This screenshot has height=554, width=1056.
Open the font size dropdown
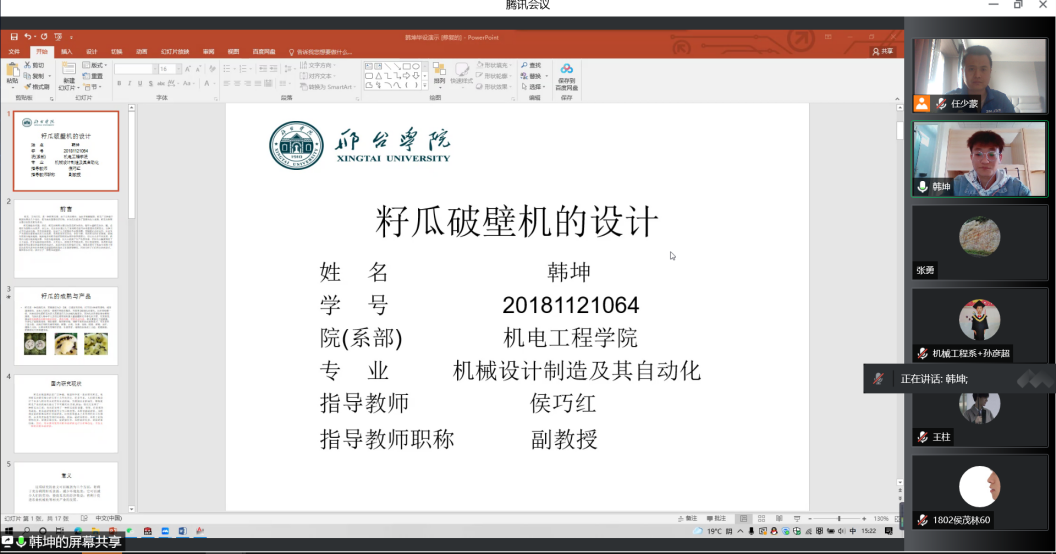(179, 69)
